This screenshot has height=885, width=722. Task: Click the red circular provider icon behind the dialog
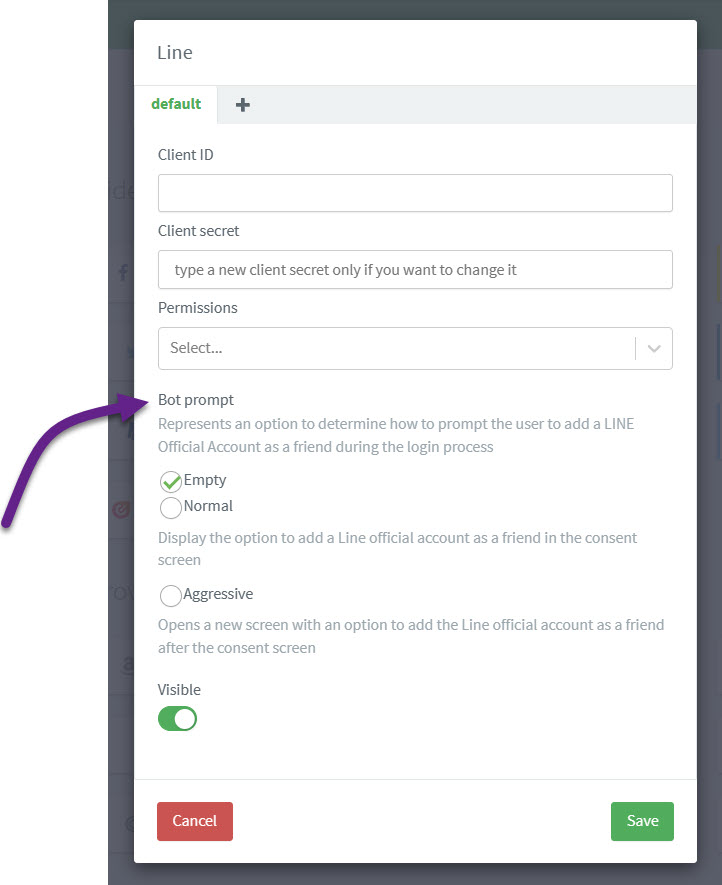[121, 510]
